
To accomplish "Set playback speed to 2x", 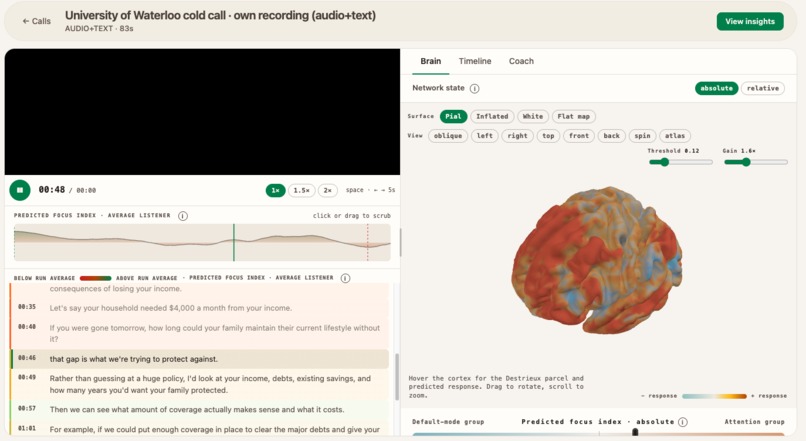I will [x=327, y=191].
